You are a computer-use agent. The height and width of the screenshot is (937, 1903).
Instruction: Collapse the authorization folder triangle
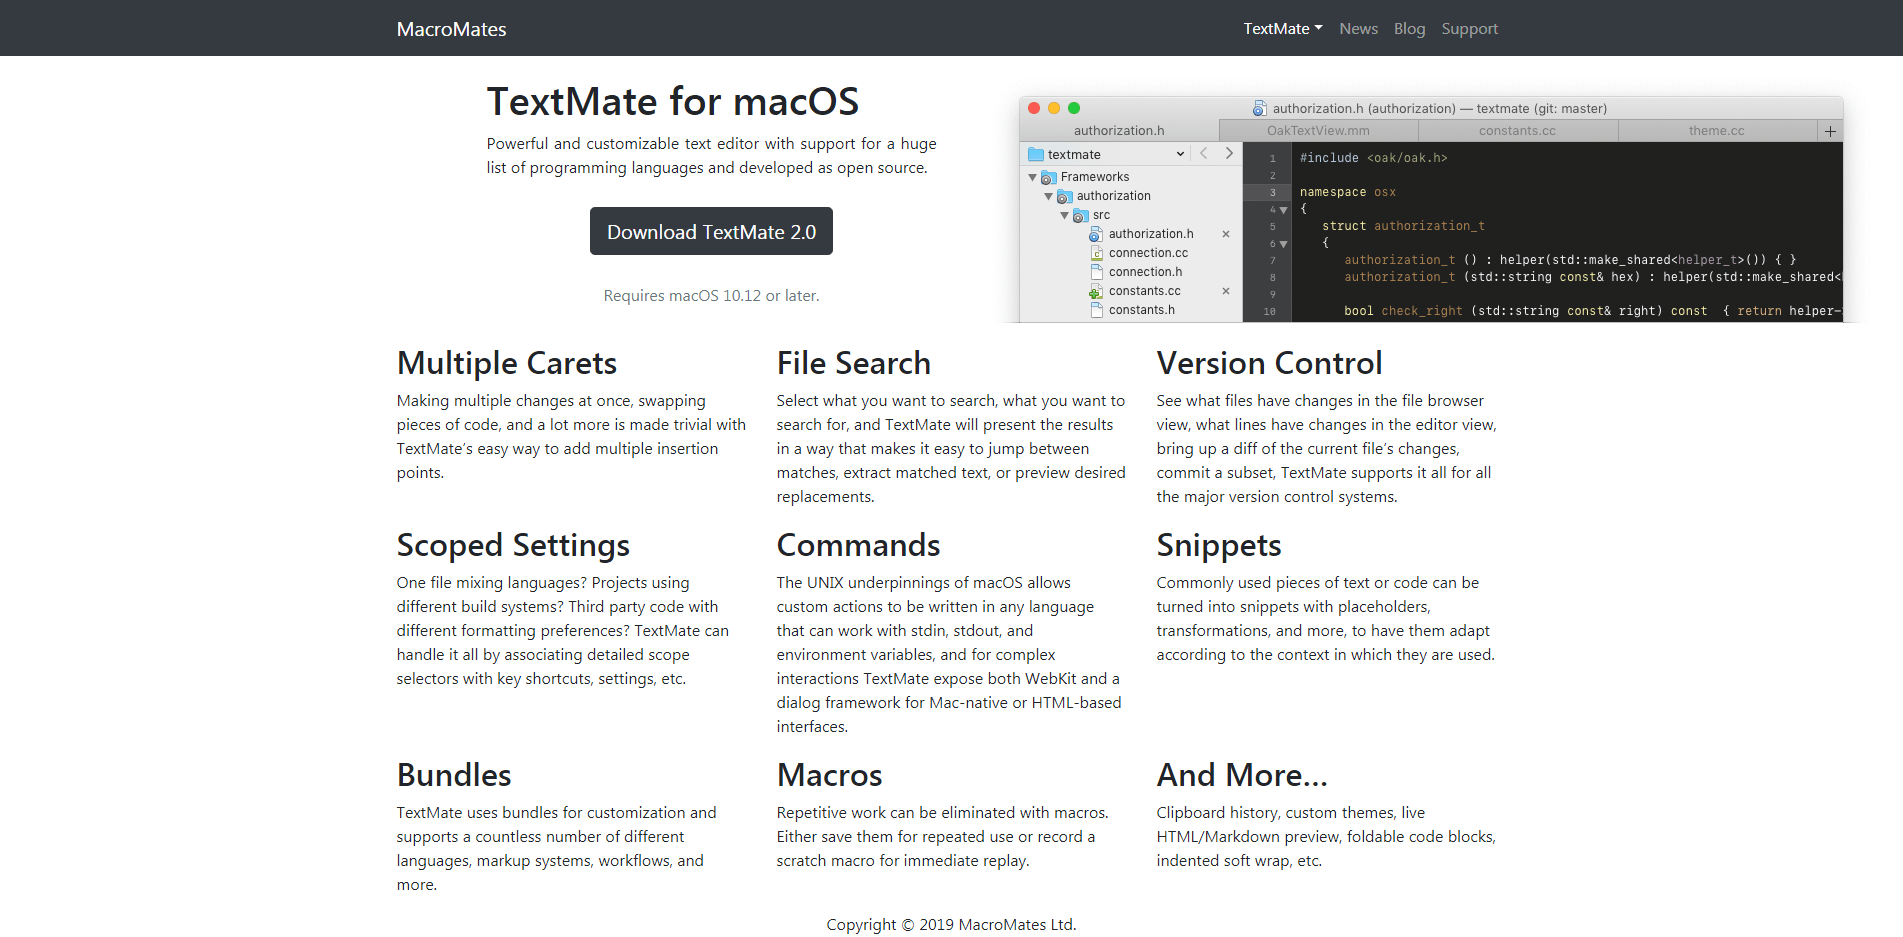point(1048,196)
